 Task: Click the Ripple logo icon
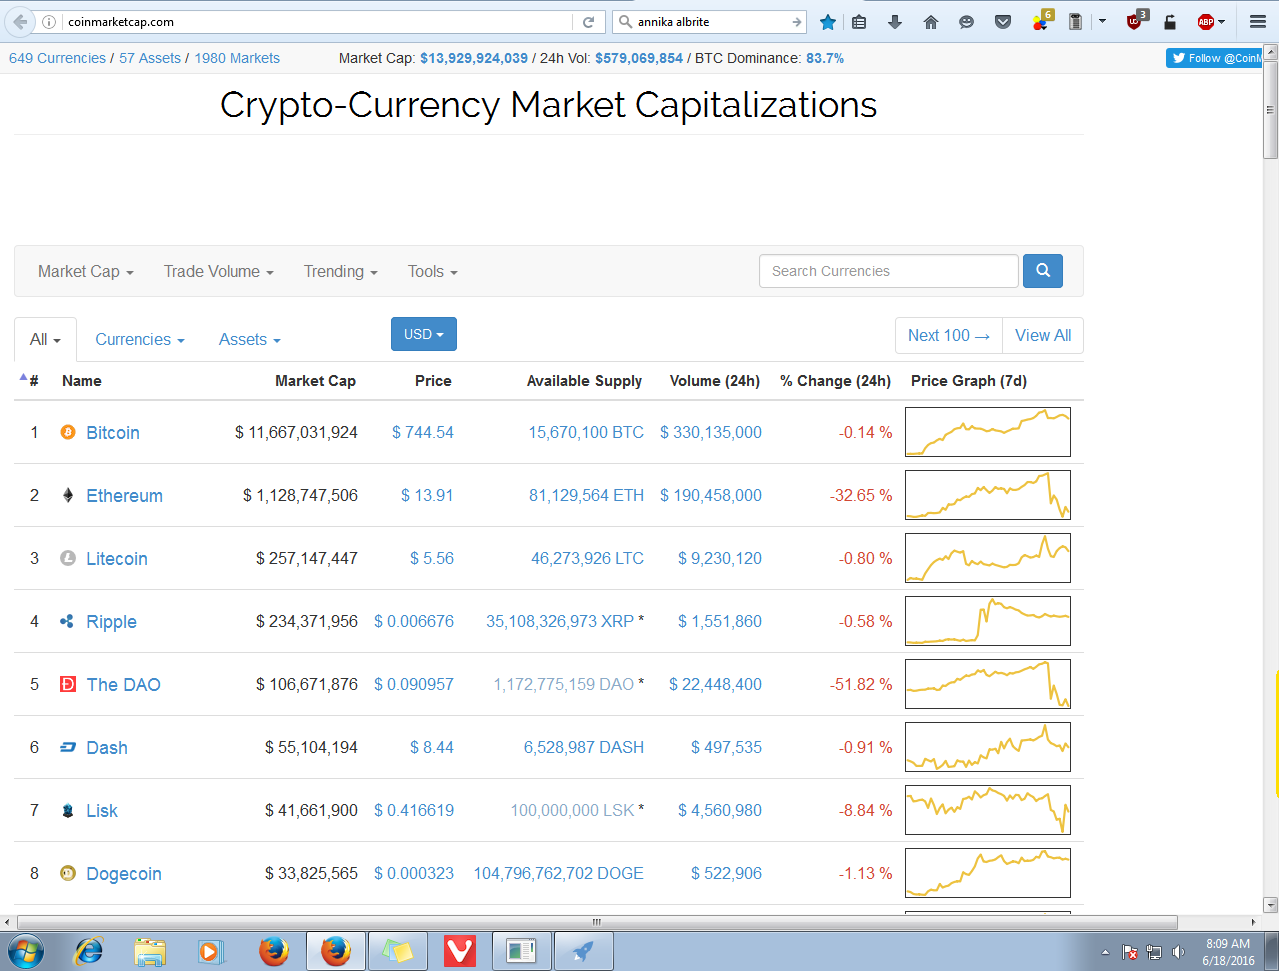coord(67,621)
